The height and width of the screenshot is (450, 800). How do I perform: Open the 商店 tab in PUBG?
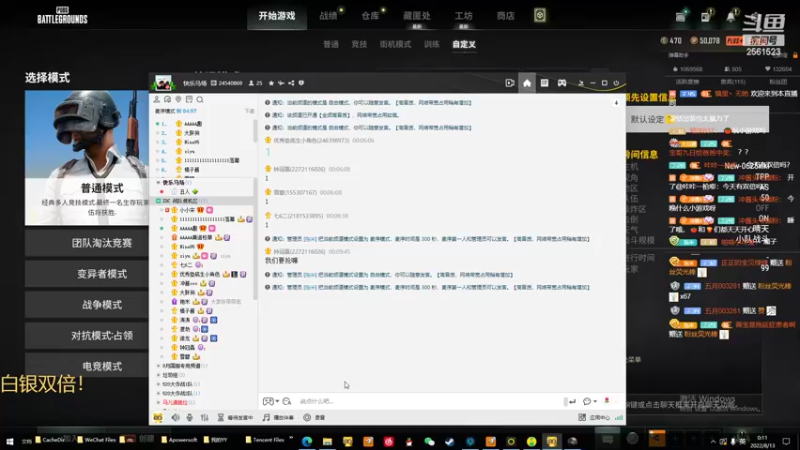505,16
